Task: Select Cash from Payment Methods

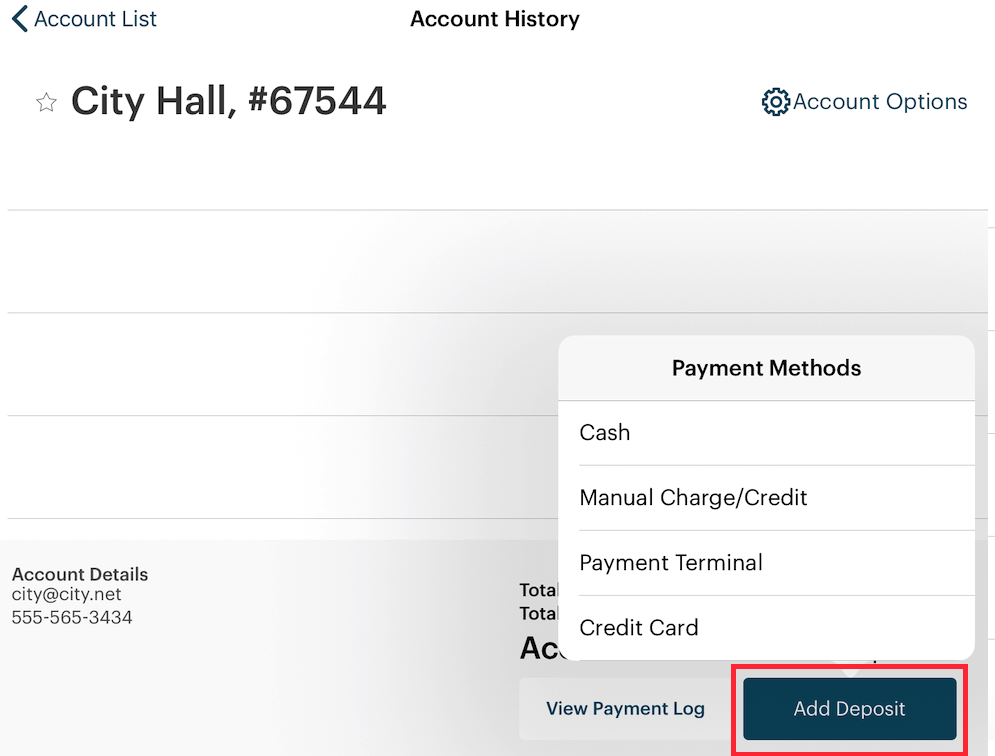Action: (x=605, y=432)
